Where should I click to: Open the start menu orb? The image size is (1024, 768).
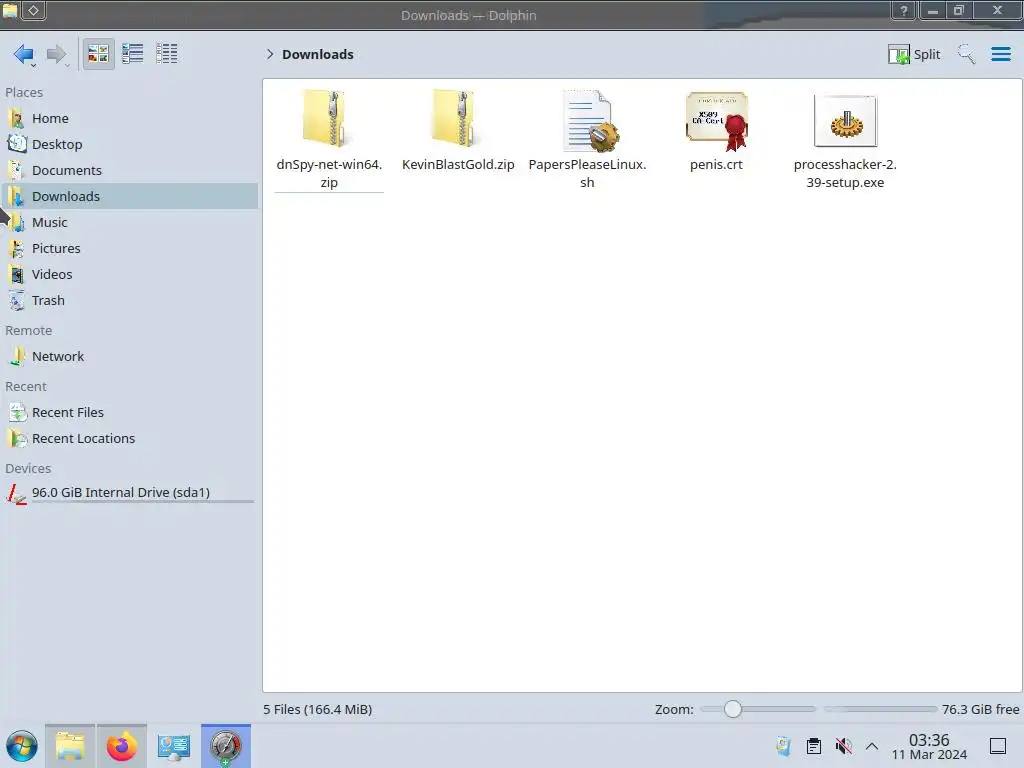coord(22,746)
